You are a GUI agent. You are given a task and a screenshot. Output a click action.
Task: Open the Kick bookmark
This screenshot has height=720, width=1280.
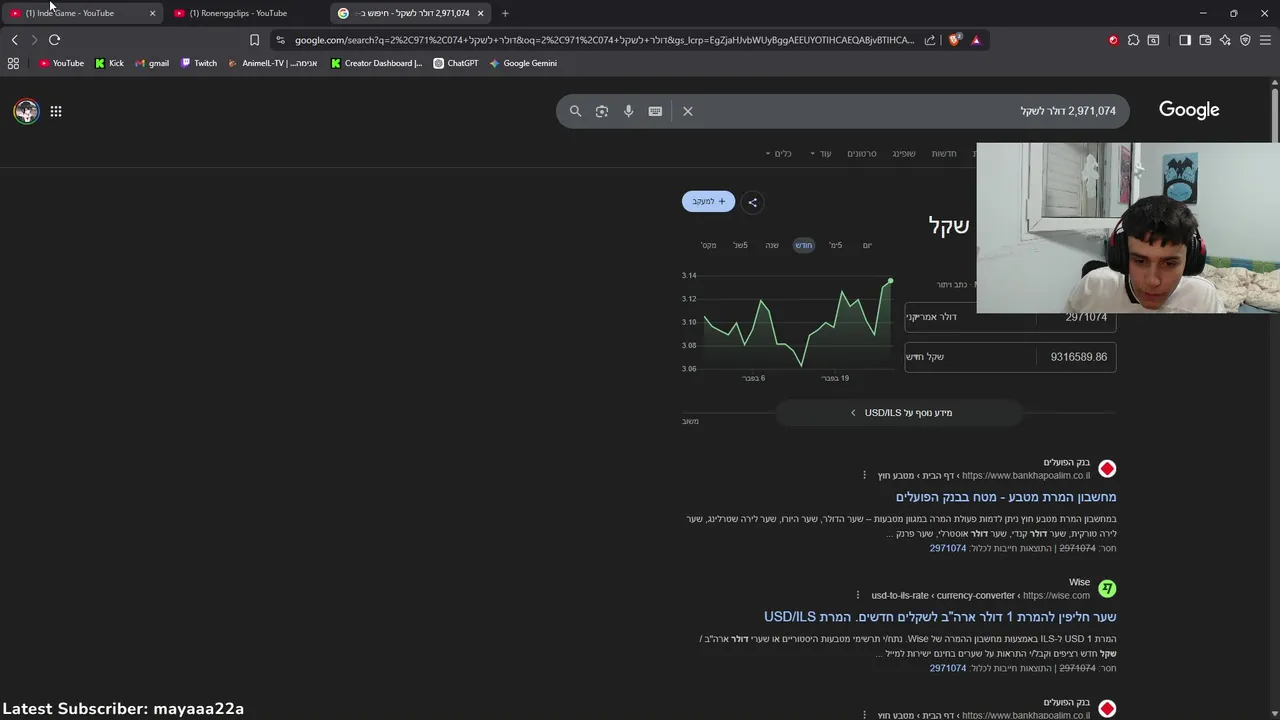pyautogui.click(x=109, y=63)
